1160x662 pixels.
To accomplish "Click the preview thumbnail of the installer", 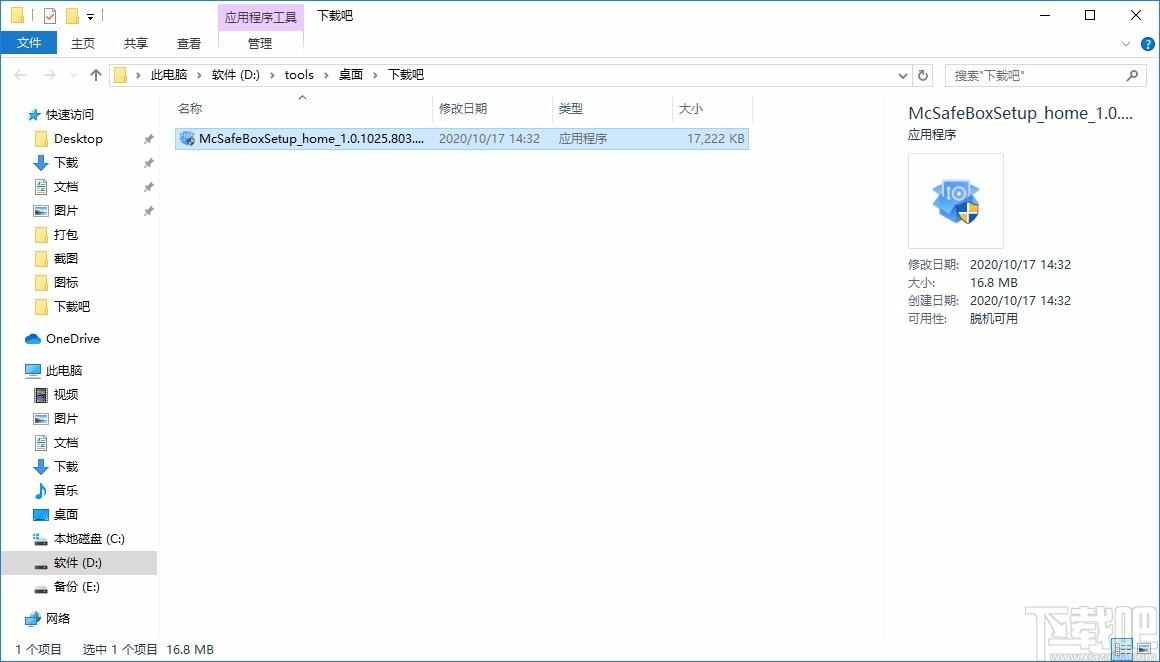I will (x=956, y=201).
